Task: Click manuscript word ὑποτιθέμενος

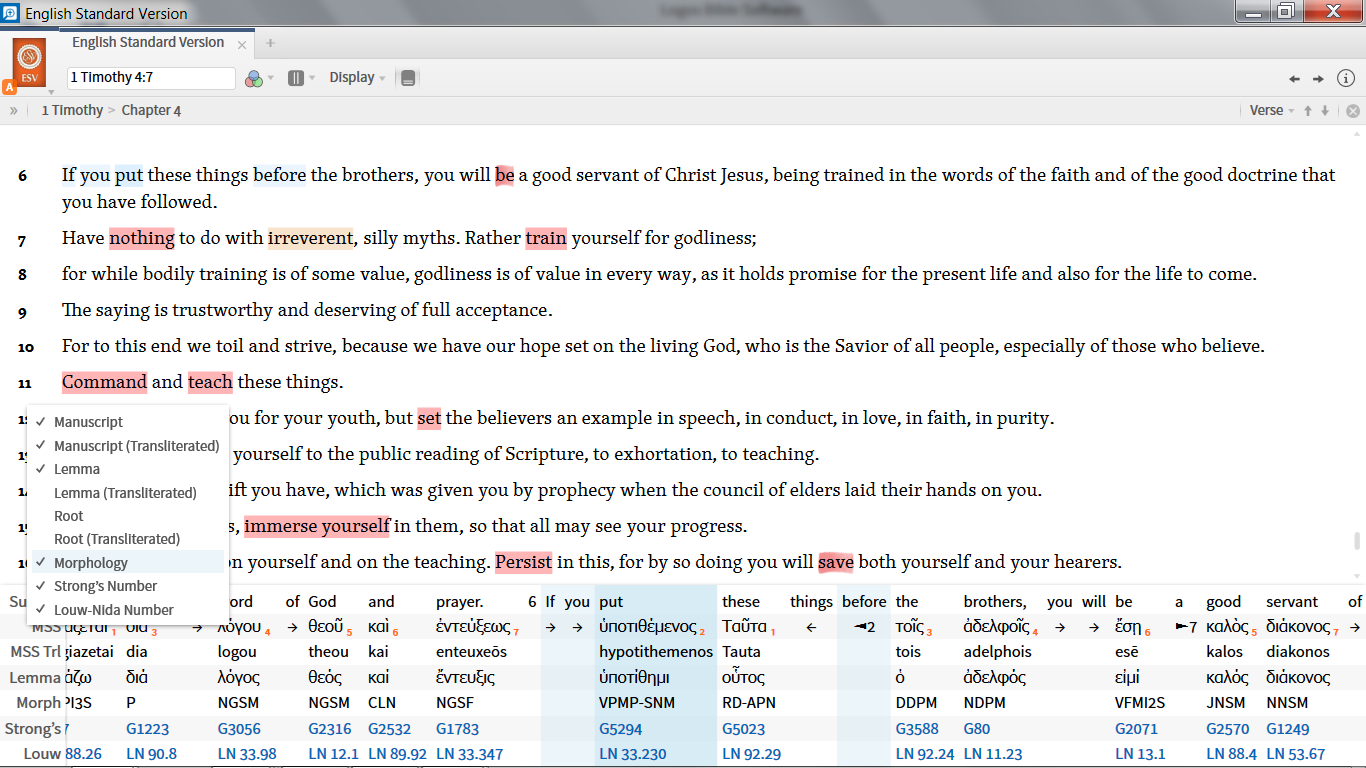Action: (648, 627)
